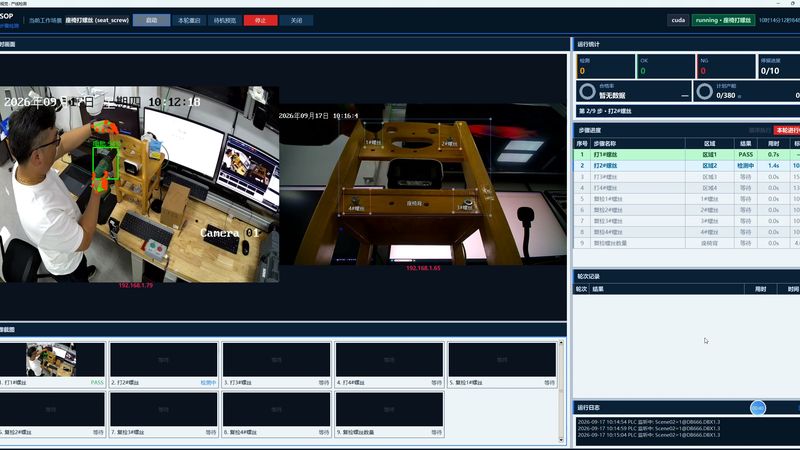Select step row 3 打3#螺丝
800x450 pixels.
[x=687, y=177]
